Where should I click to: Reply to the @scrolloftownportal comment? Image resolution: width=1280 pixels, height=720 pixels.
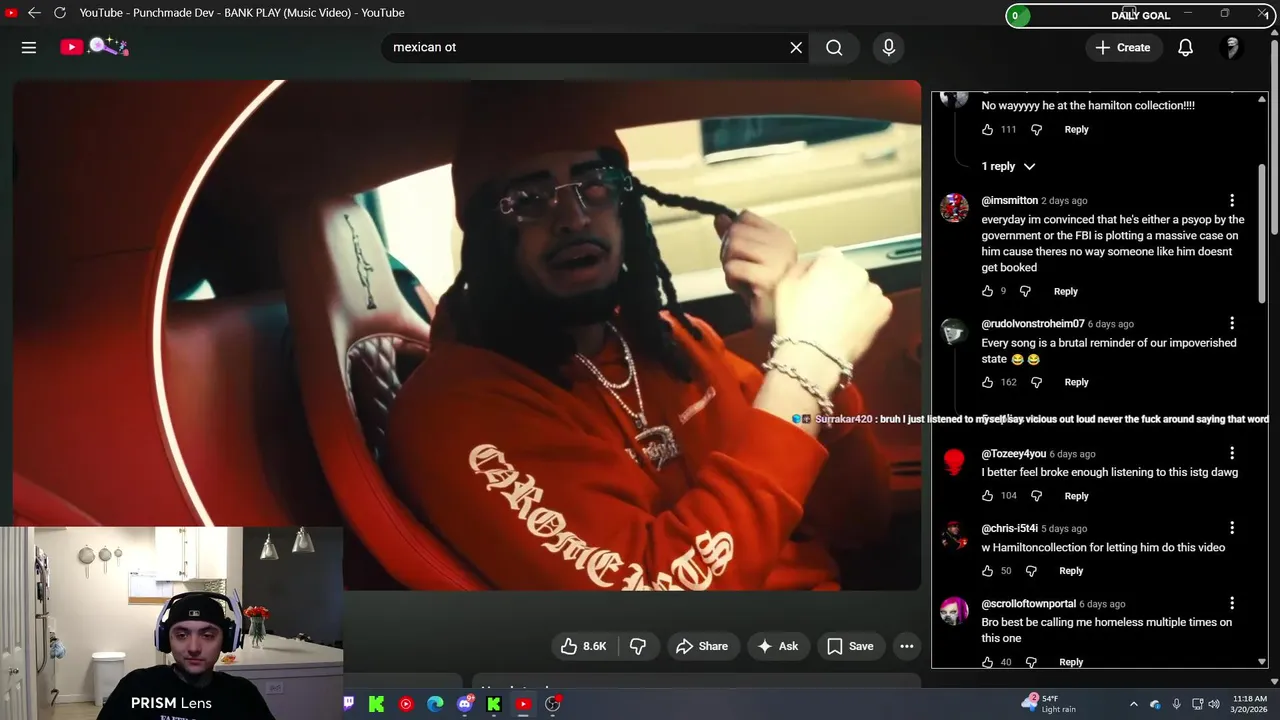(x=1071, y=662)
